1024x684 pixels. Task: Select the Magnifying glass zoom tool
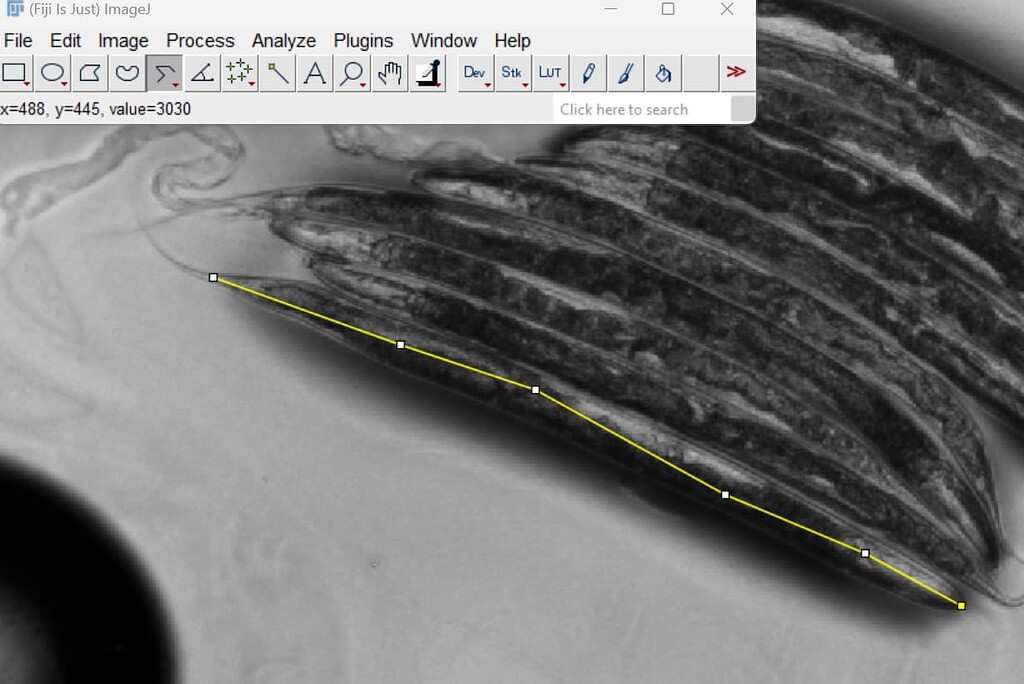tap(351, 72)
